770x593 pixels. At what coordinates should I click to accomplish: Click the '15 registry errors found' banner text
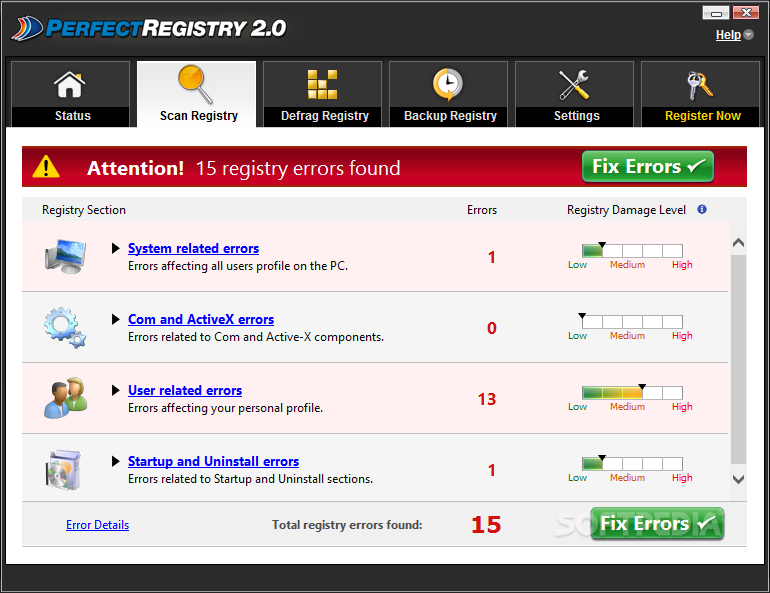pos(298,168)
